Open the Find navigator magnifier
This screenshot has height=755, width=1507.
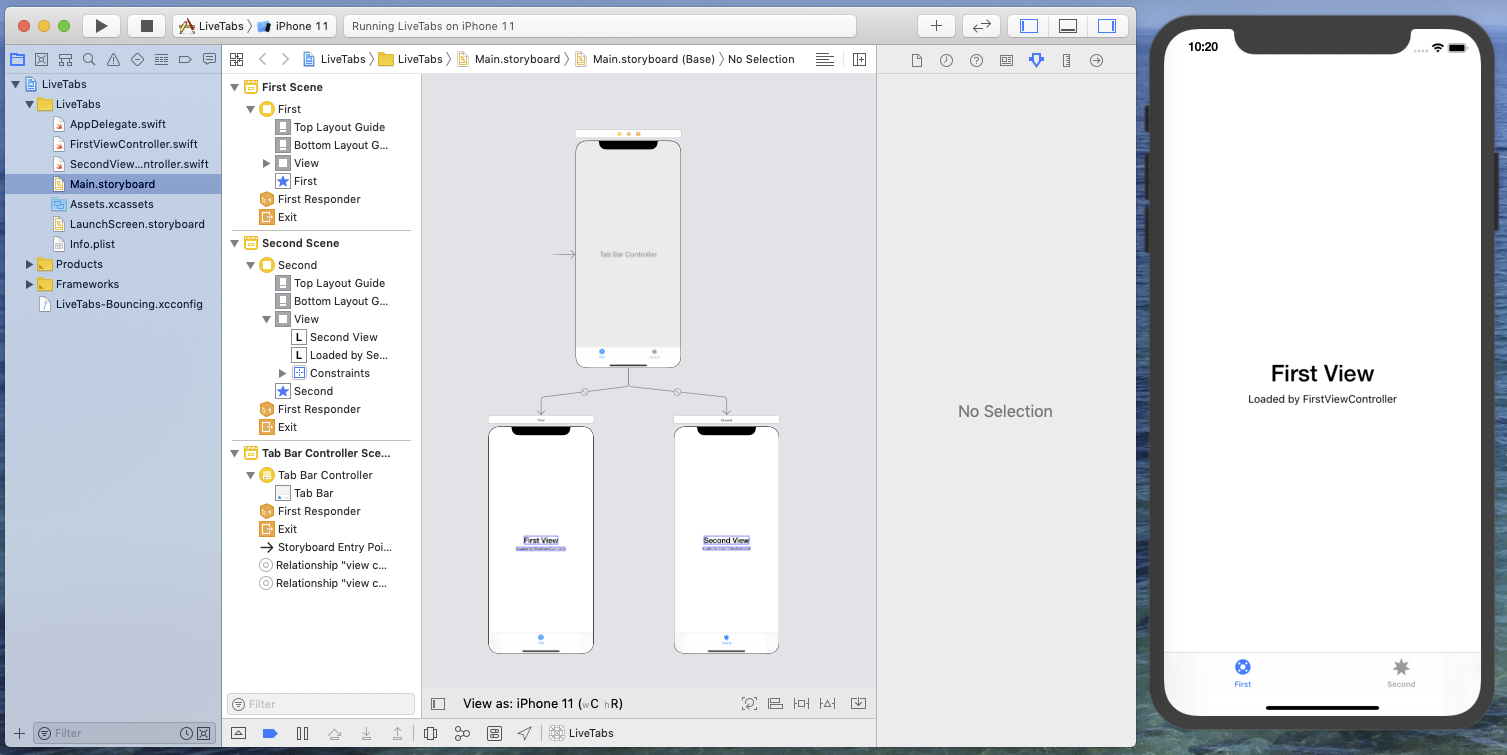click(x=89, y=59)
